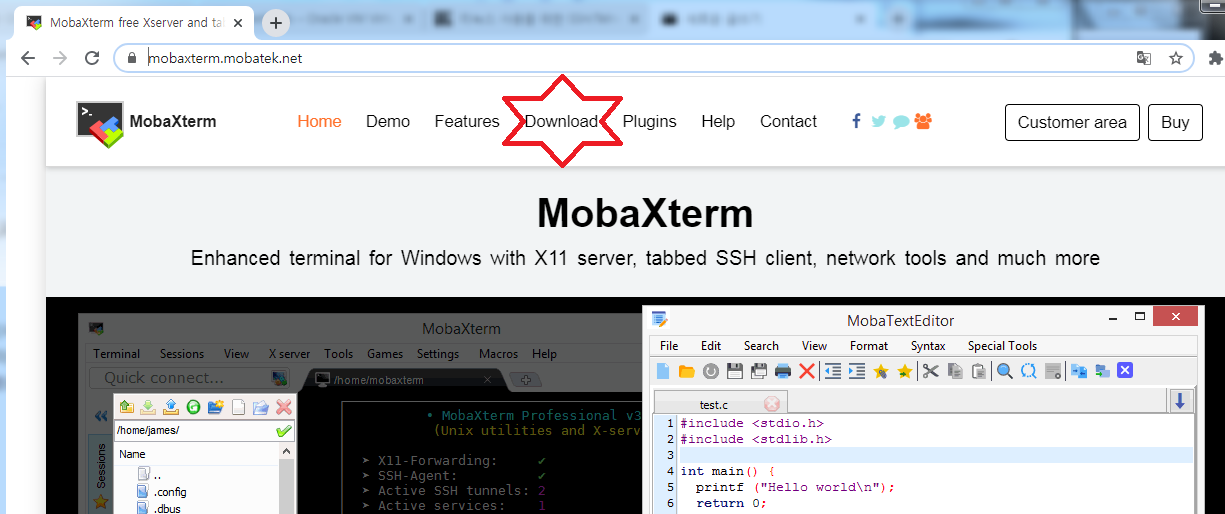Image resolution: width=1225 pixels, height=514 pixels.
Task: Open the Features page link
Action: 467,122
